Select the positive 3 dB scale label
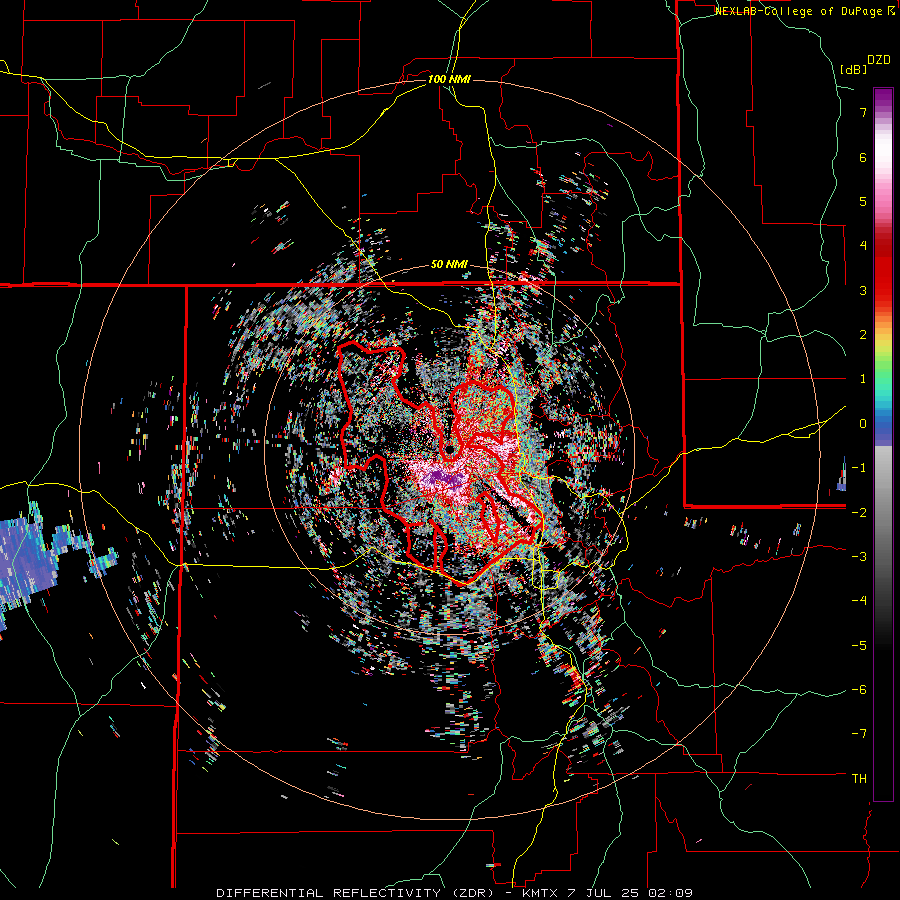 (x=863, y=290)
